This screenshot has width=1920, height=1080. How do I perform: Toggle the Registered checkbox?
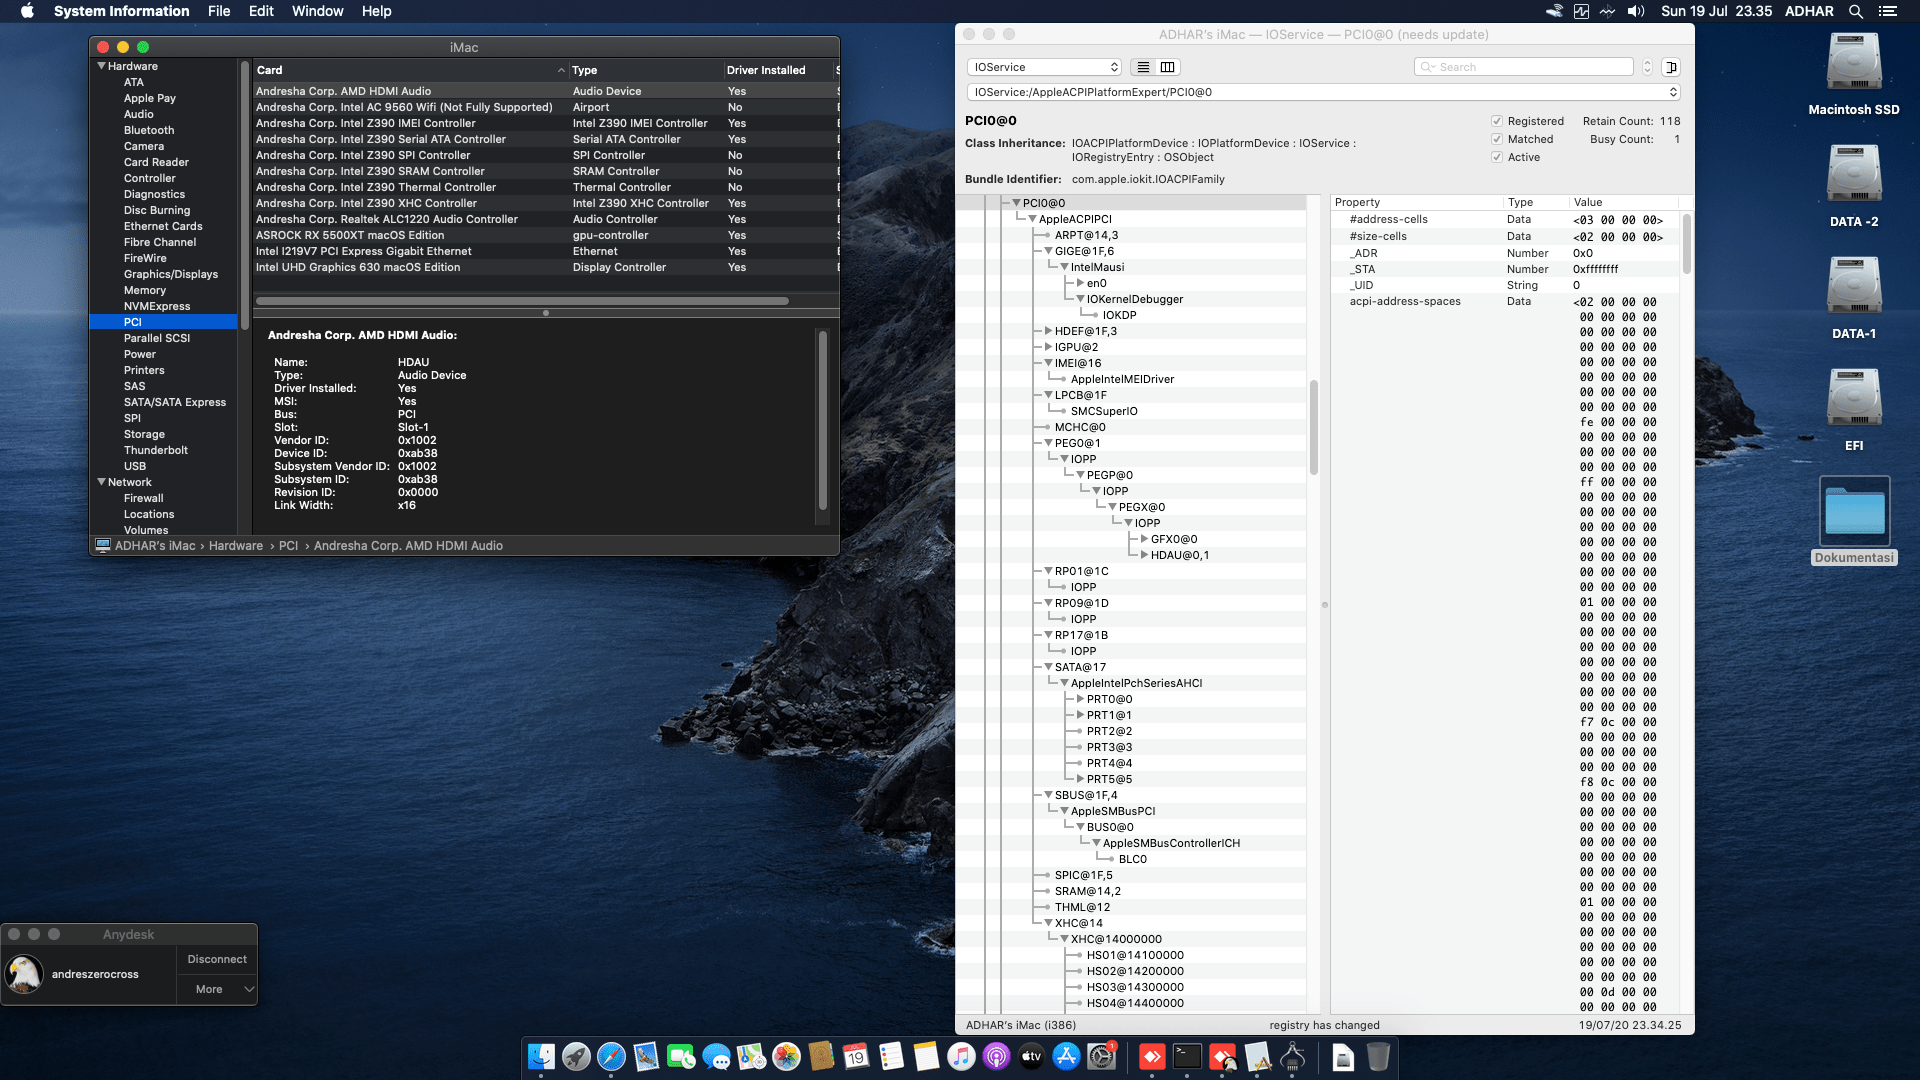1497,121
